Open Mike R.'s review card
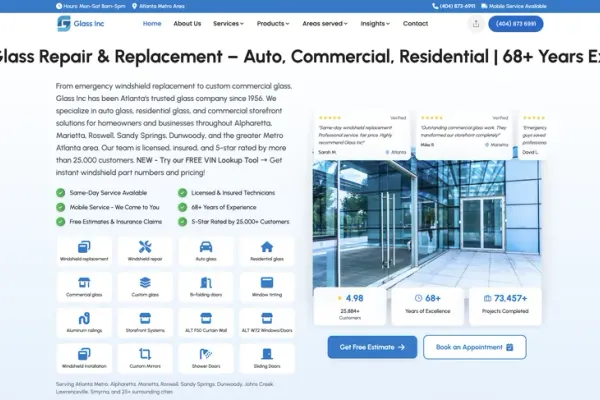 [x=464, y=134]
